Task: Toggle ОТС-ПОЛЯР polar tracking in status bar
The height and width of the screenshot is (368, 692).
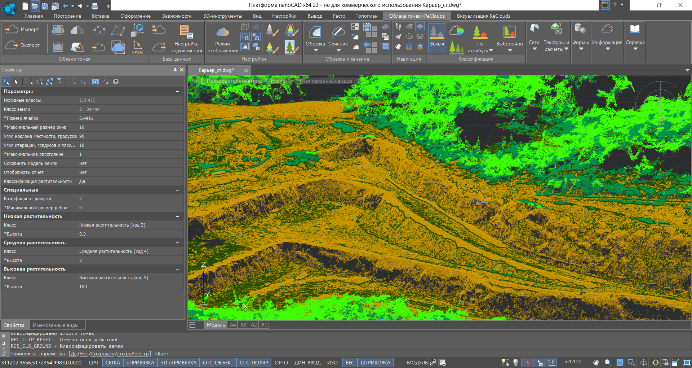Action: pos(253,363)
